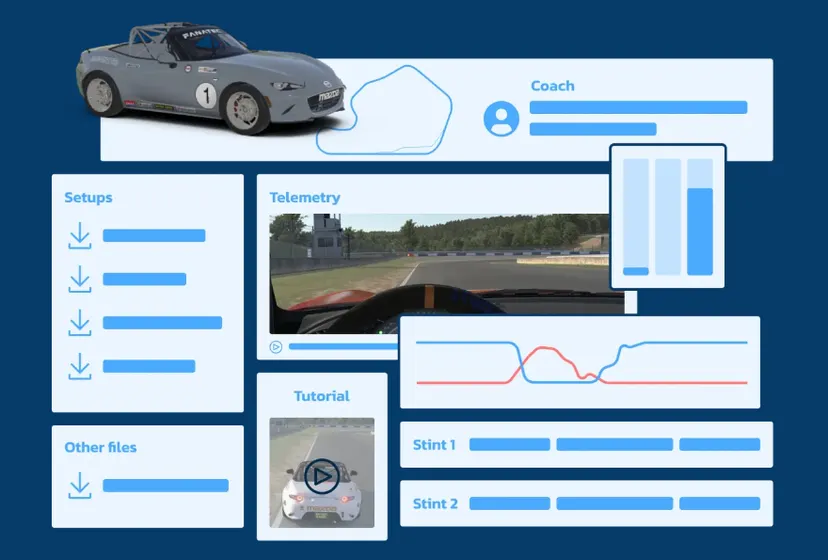Play the Telemetry video with the small play icon
The height and width of the screenshot is (560, 828).
coord(276,347)
